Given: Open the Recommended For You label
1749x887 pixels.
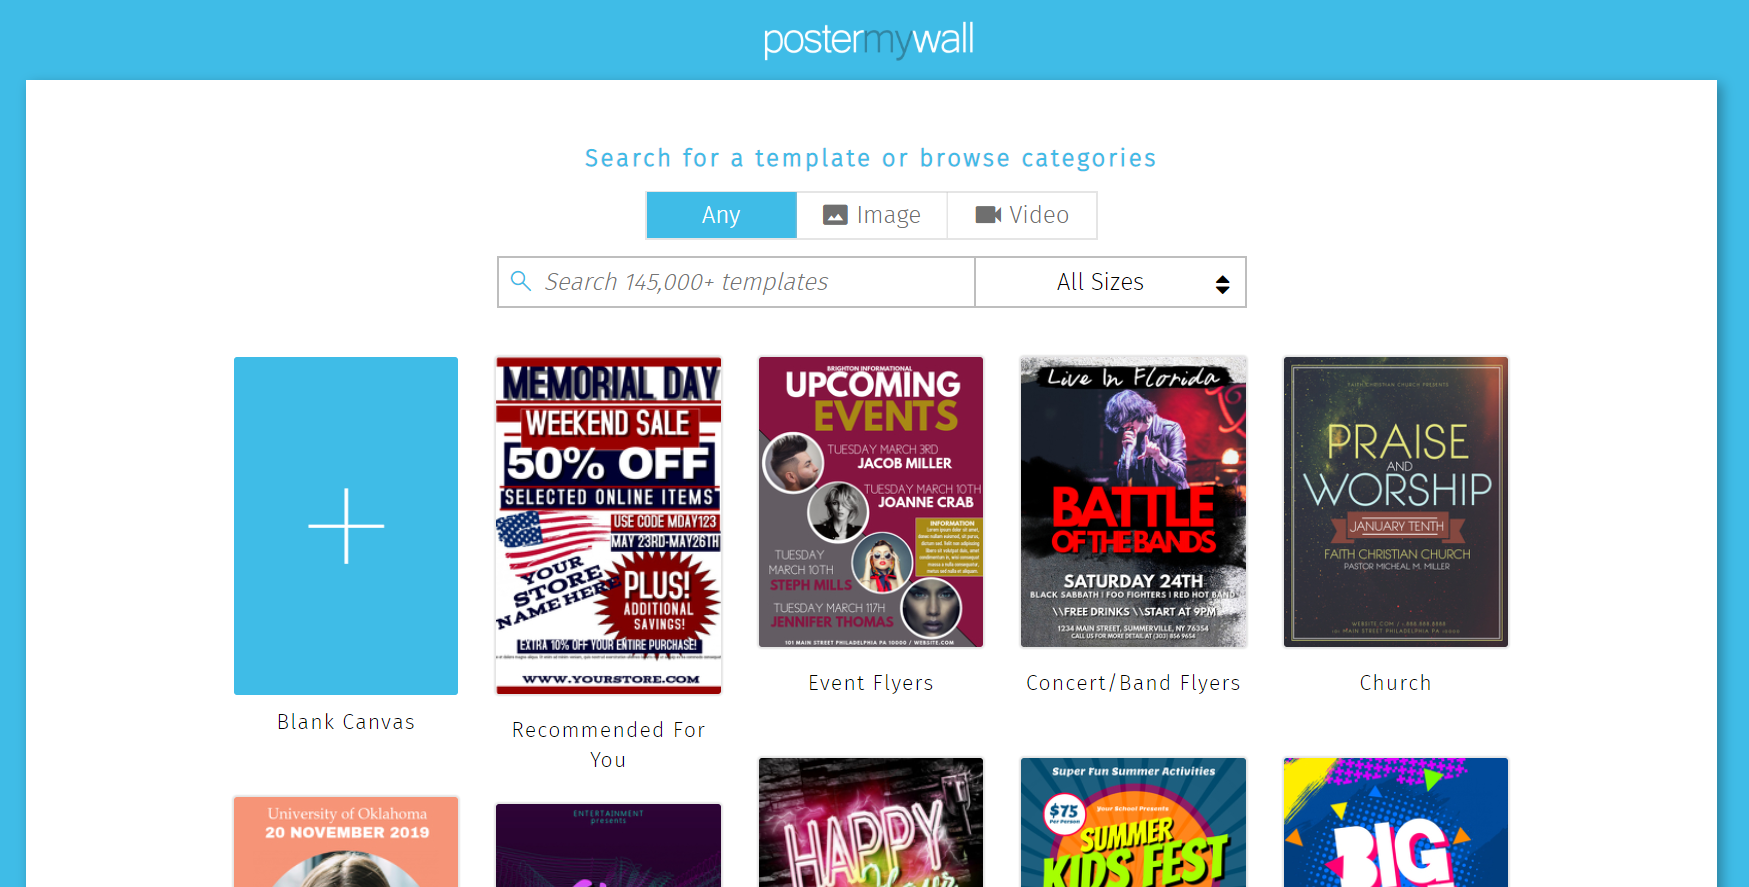Looking at the screenshot, I should 608,745.
